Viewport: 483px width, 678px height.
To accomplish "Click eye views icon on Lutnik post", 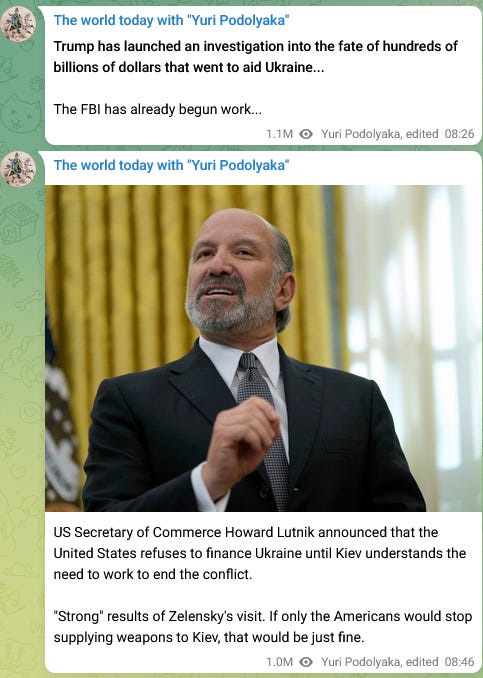I will pos(306,662).
